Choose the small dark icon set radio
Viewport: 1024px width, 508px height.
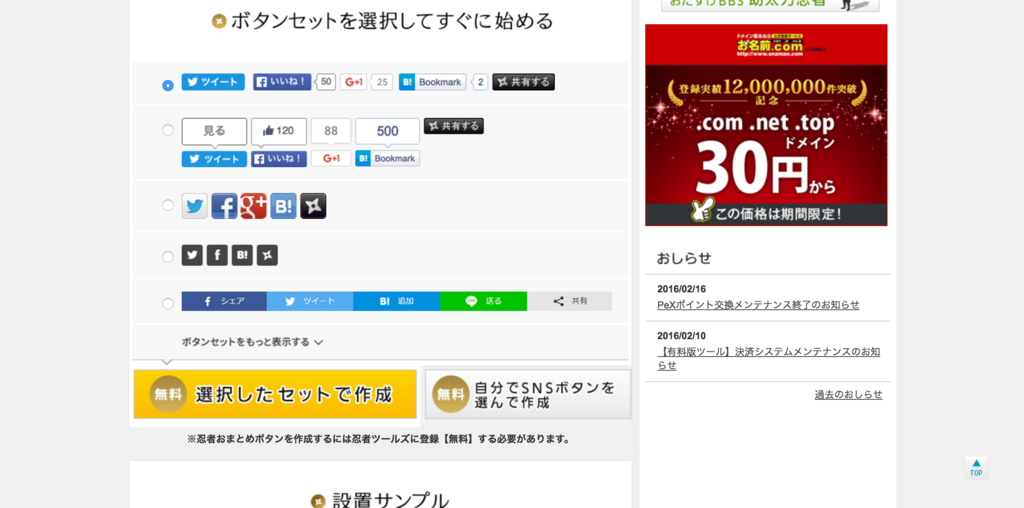coord(168,257)
